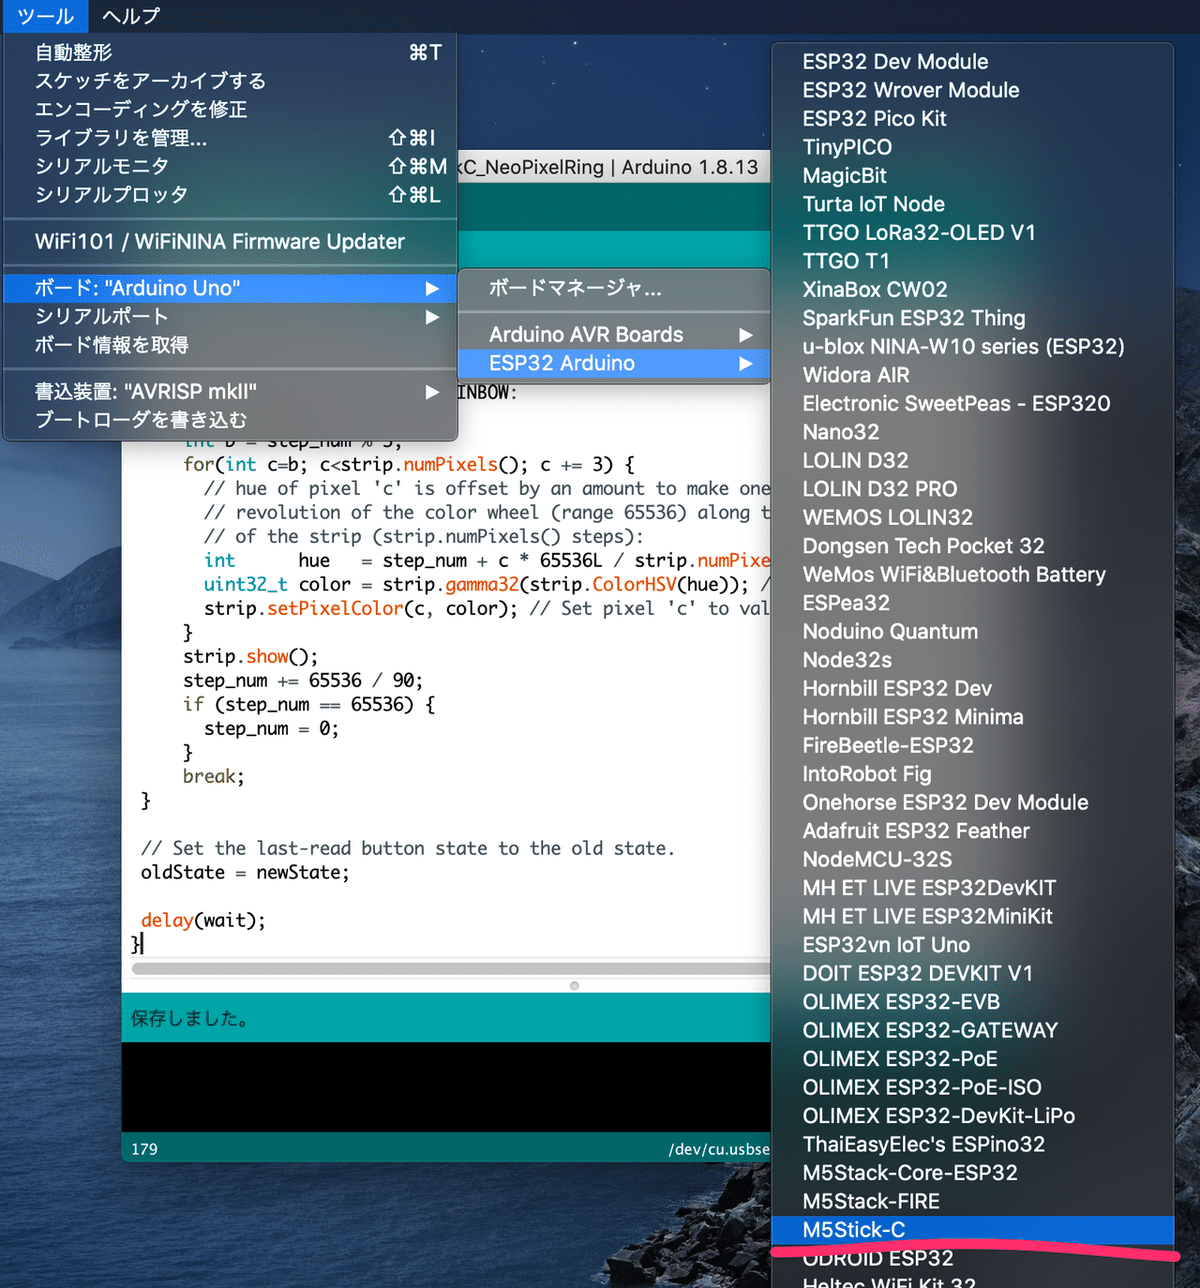Choose WEMOS LOLIN32 board
Viewport: 1200px width, 1288px height.
pos(972,518)
